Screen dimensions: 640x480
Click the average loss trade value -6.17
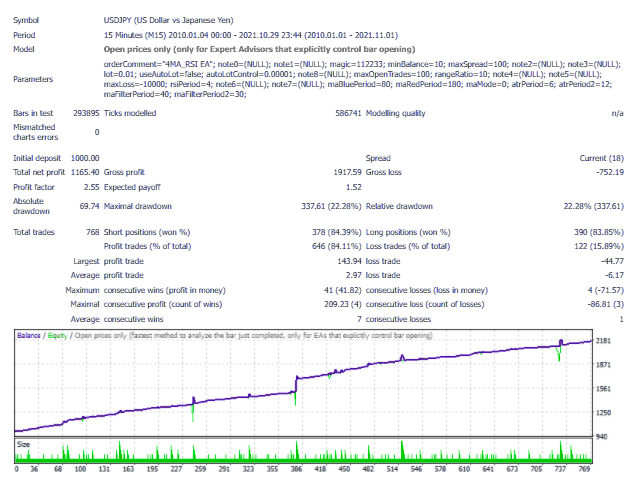point(615,275)
